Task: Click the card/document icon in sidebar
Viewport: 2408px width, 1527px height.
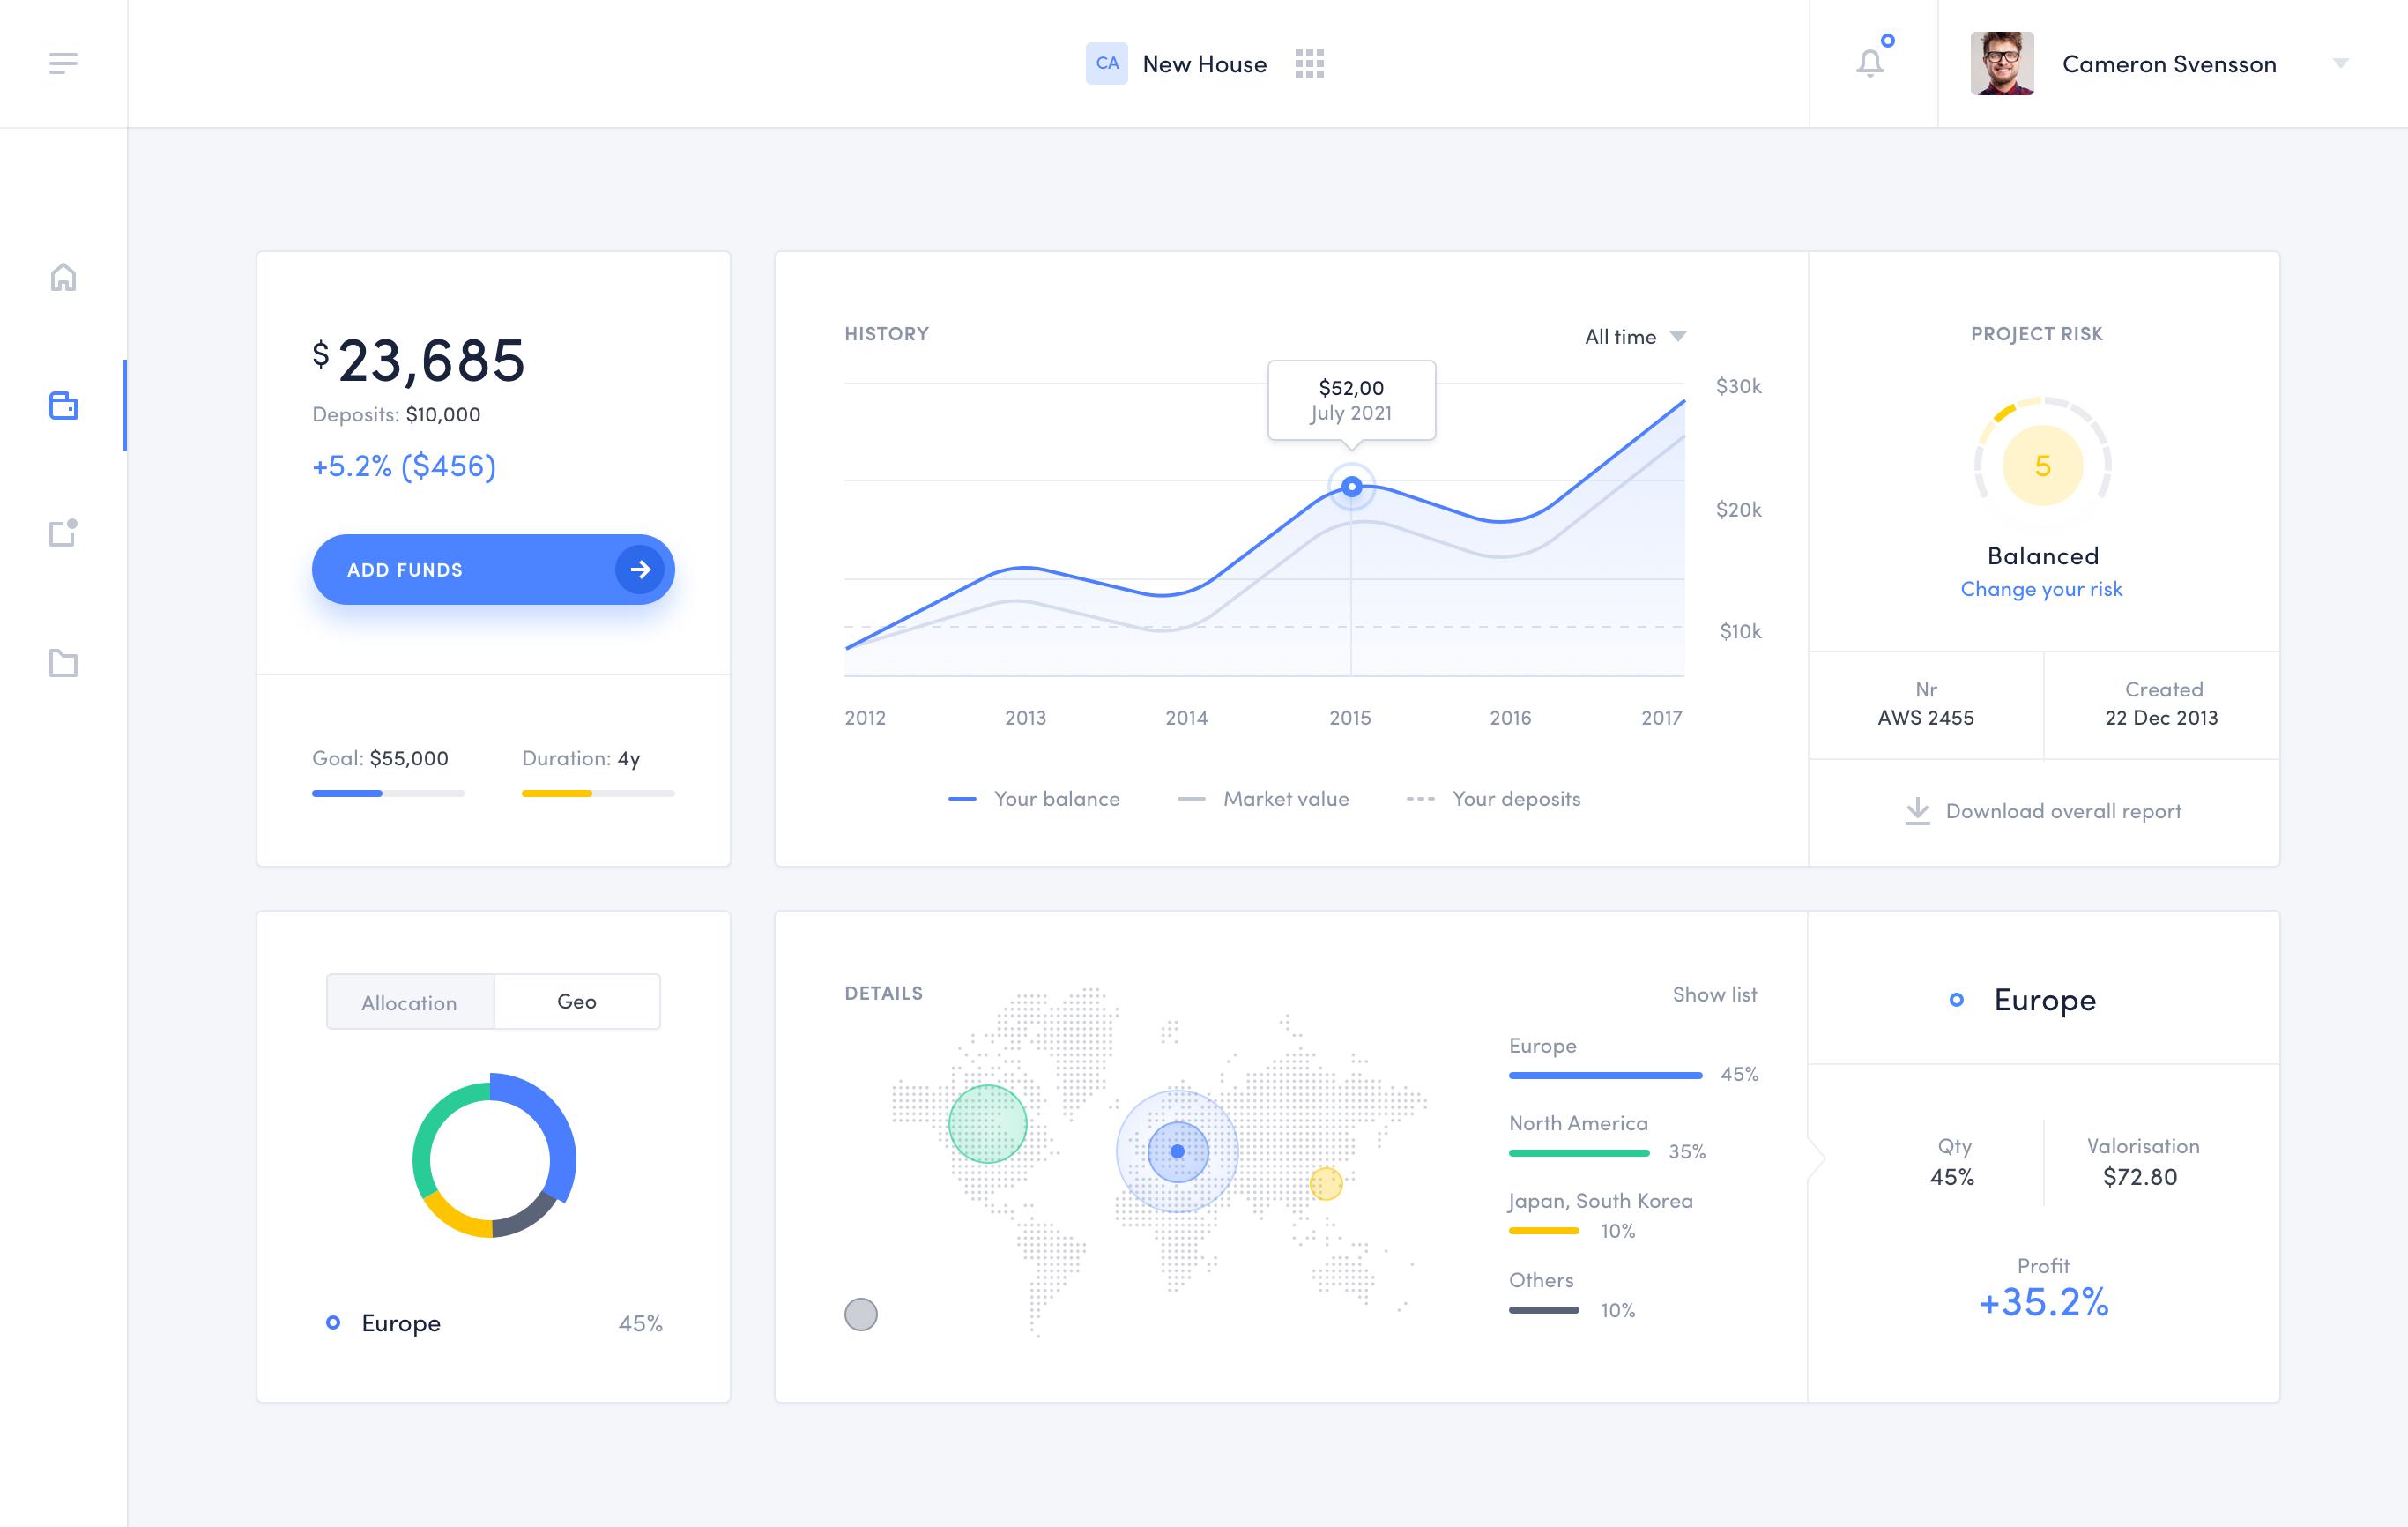Action: [63, 533]
